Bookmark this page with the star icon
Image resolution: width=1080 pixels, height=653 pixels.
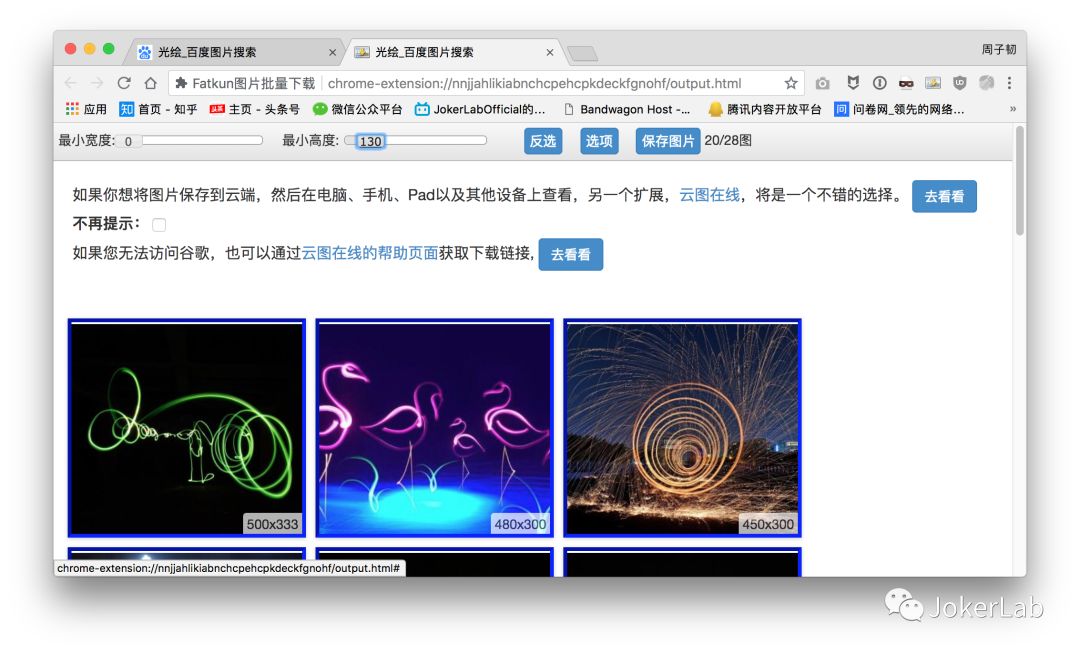coord(791,83)
